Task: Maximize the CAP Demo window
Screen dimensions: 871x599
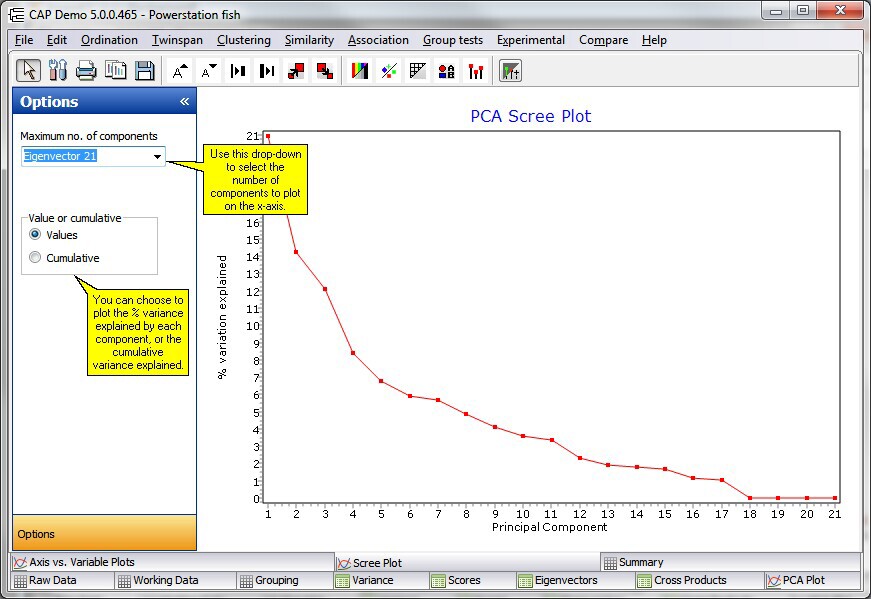Action: click(x=803, y=11)
